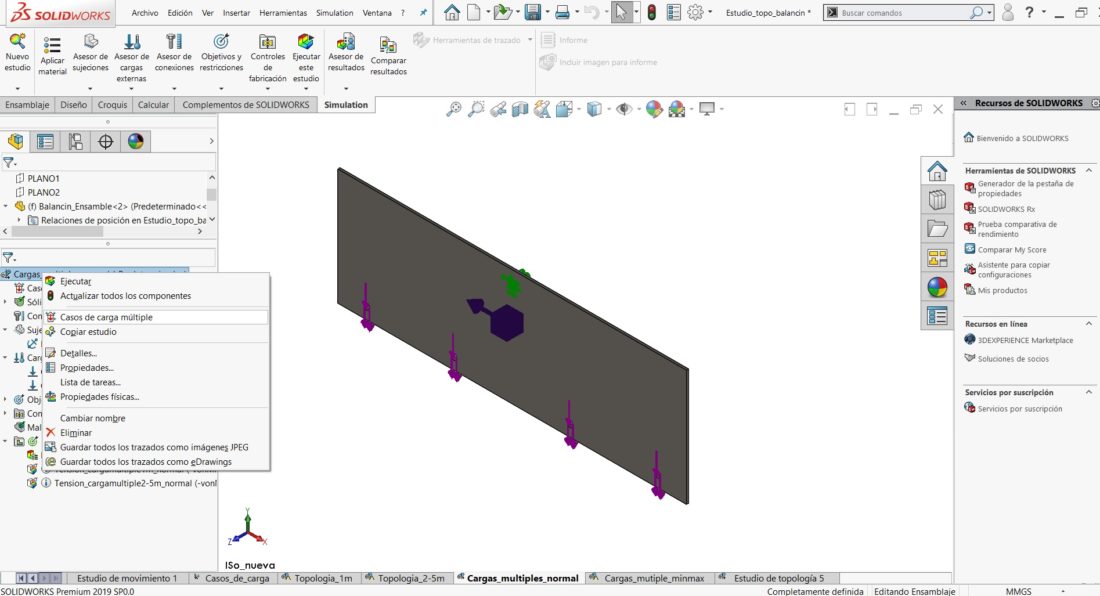The image size is (1100, 596).
Task: Select the DisplayManager color sphere tab
Action: (x=135, y=142)
